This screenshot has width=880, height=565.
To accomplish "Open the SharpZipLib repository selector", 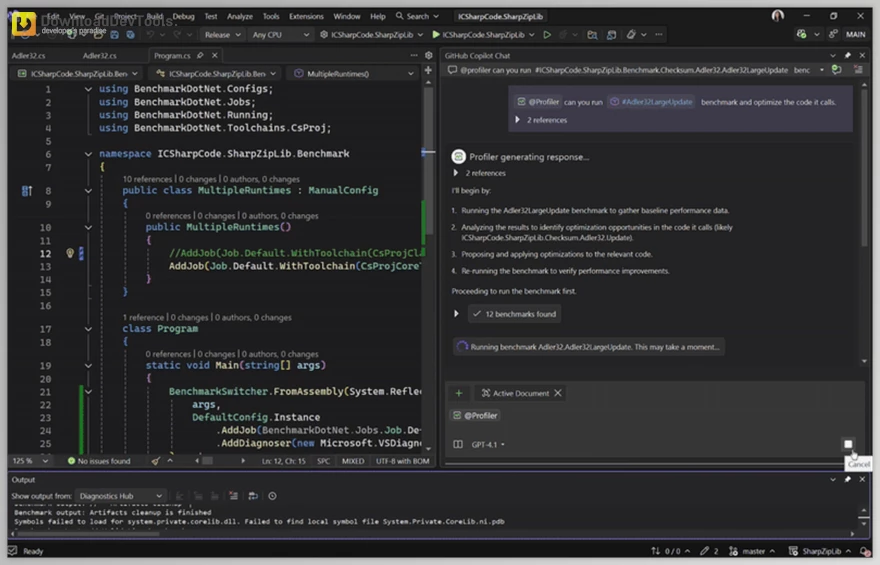I will pyautogui.click(x=819, y=551).
